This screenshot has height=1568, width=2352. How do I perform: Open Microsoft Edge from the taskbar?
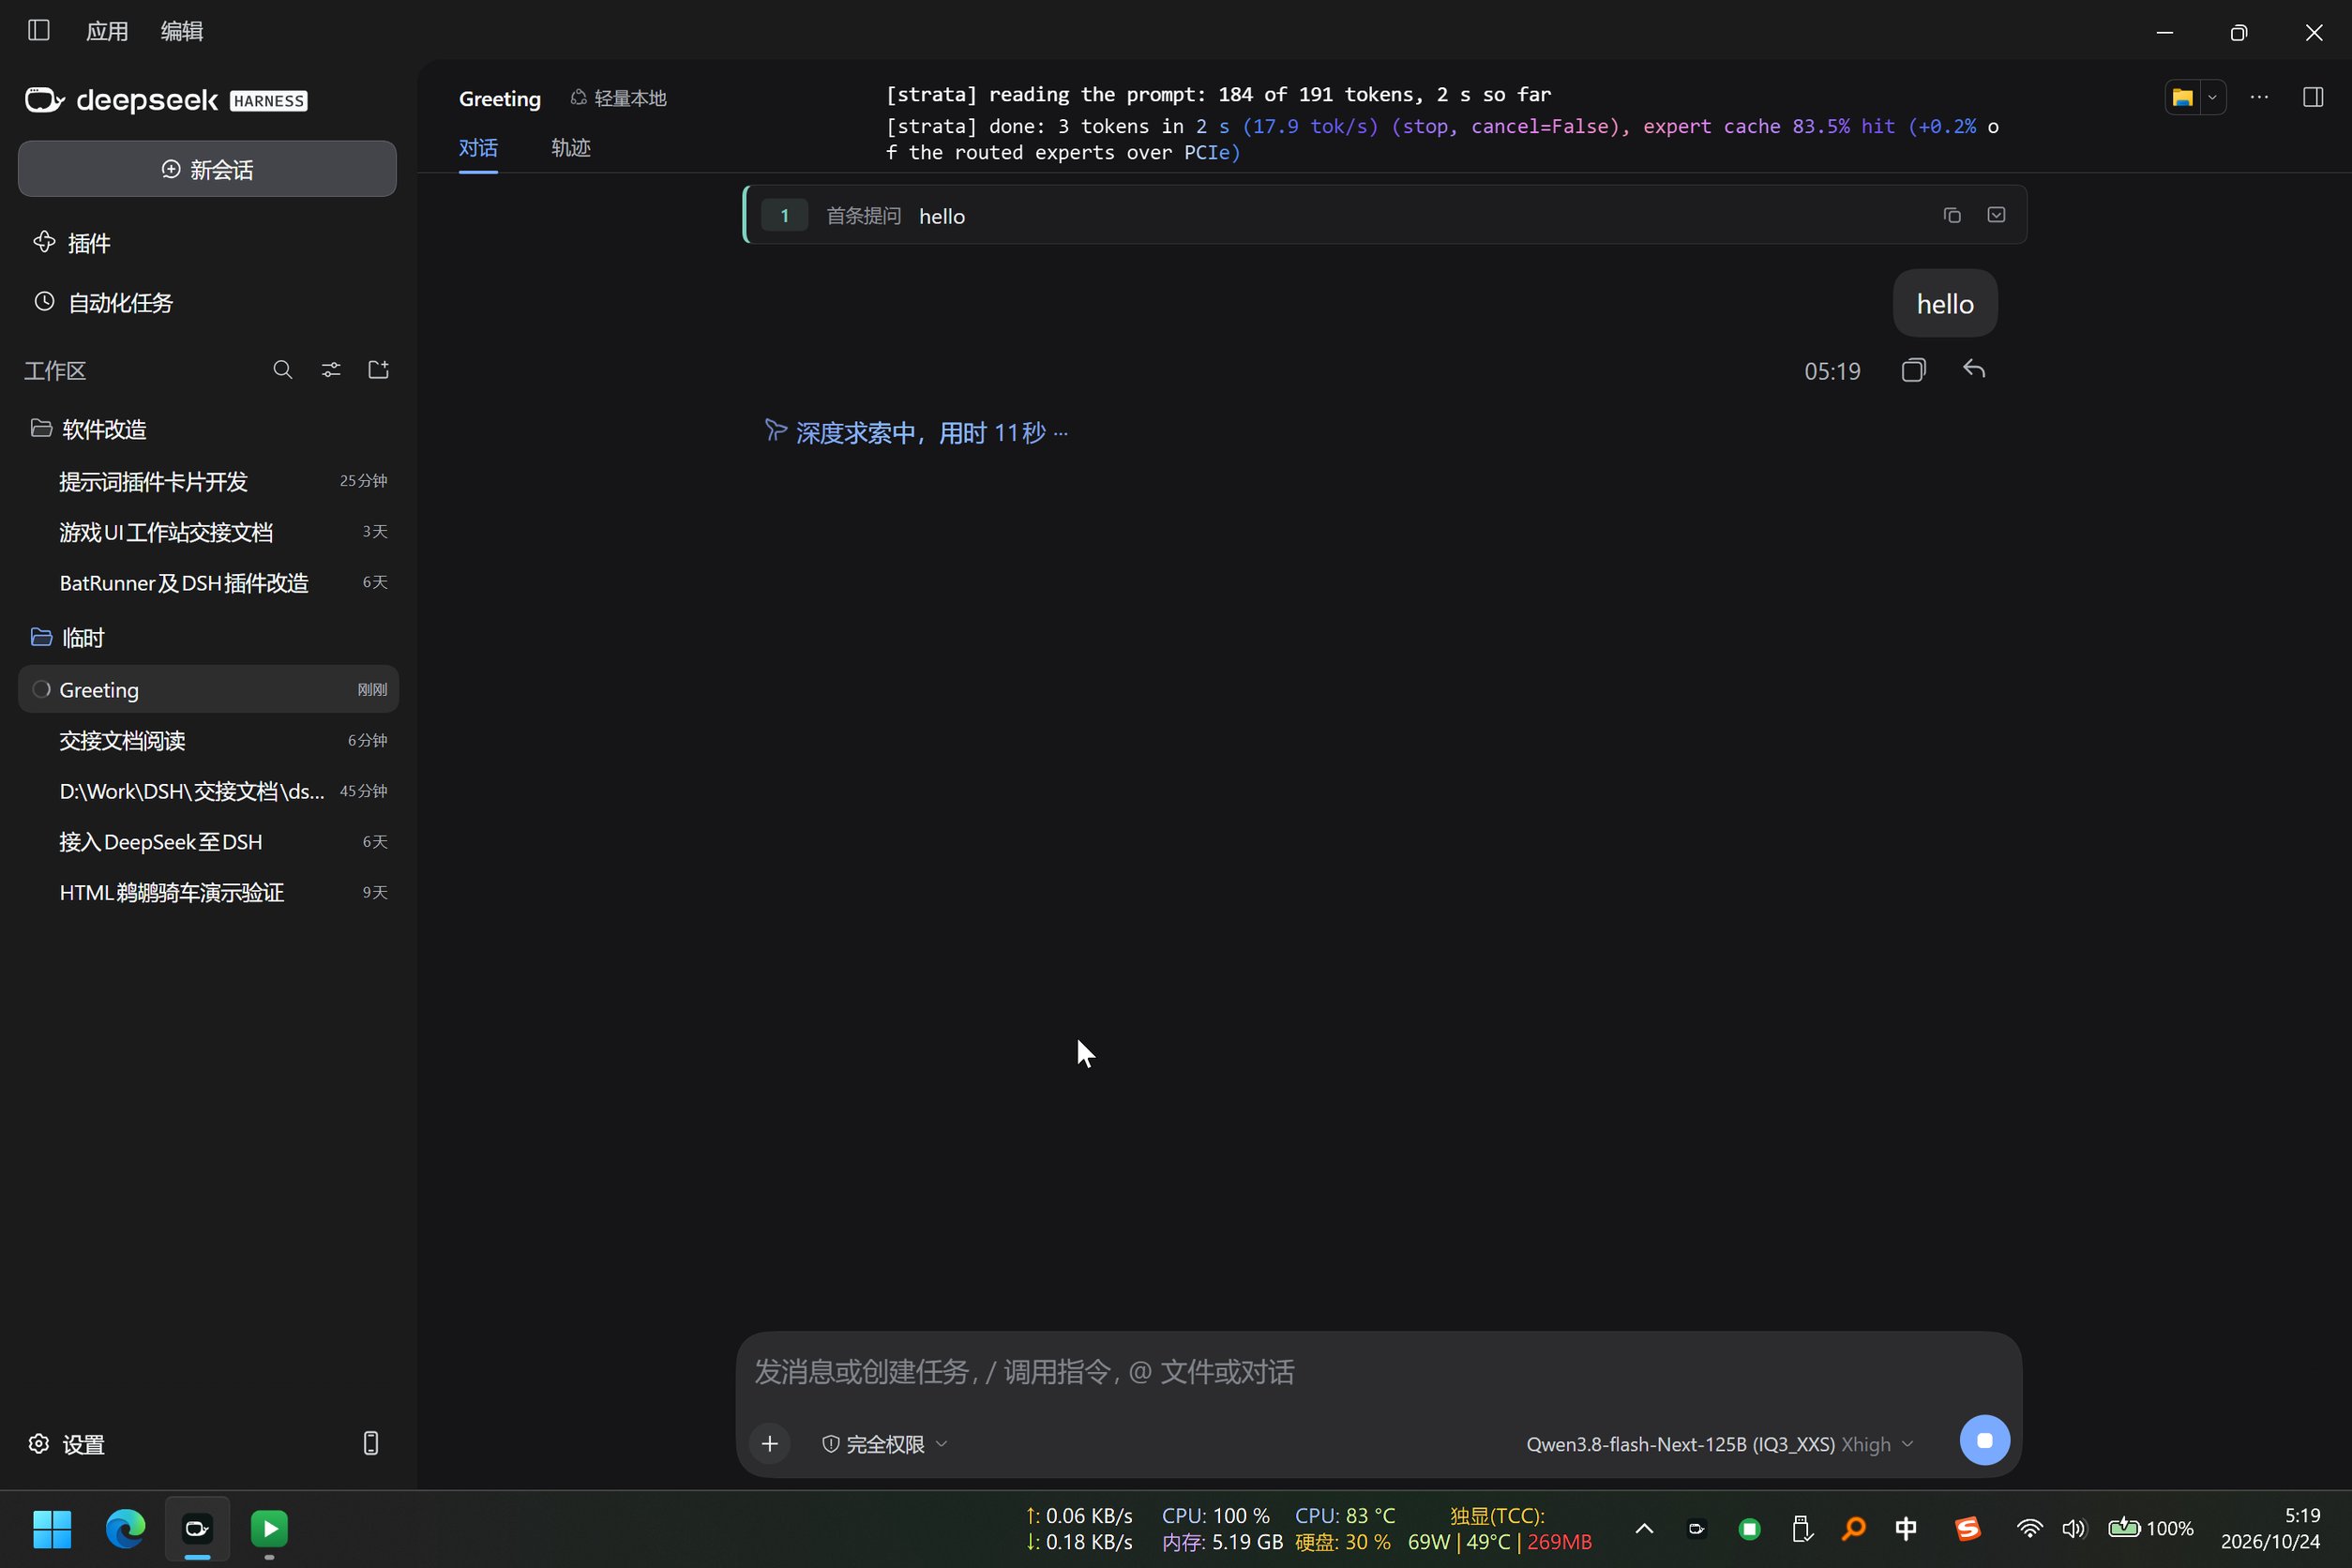(x=125, y=1528)
